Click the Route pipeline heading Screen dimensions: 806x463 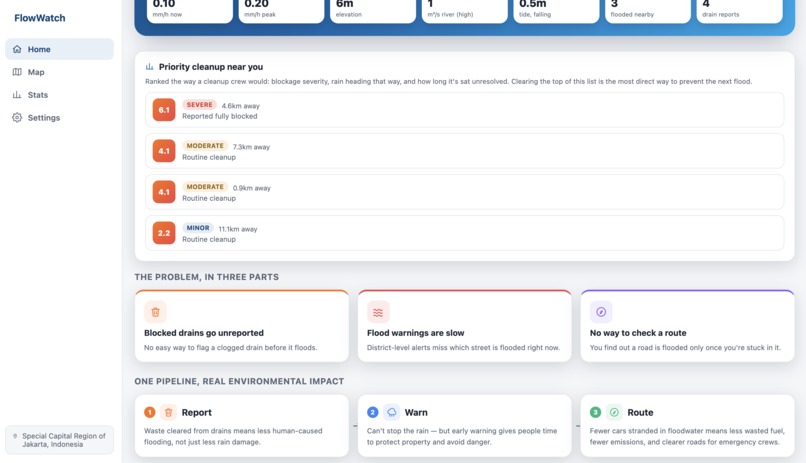pyautogui.click(x=640, y=413)
